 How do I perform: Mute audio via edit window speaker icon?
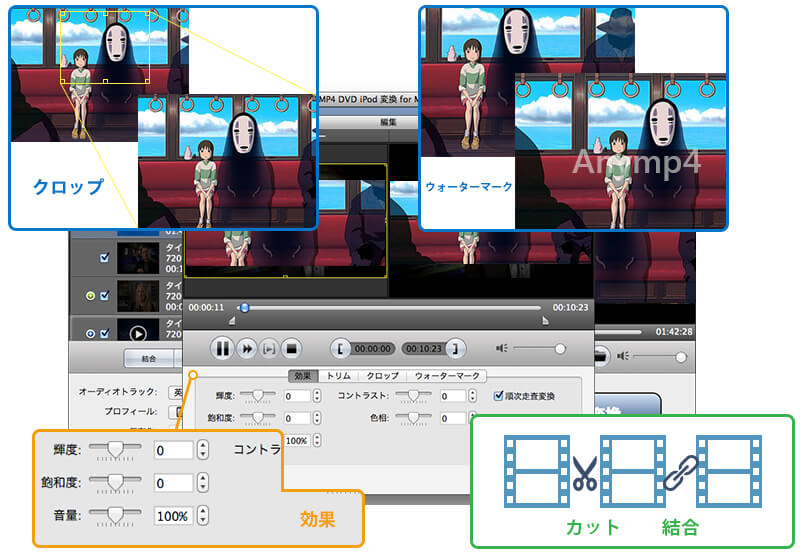point(501,349)
